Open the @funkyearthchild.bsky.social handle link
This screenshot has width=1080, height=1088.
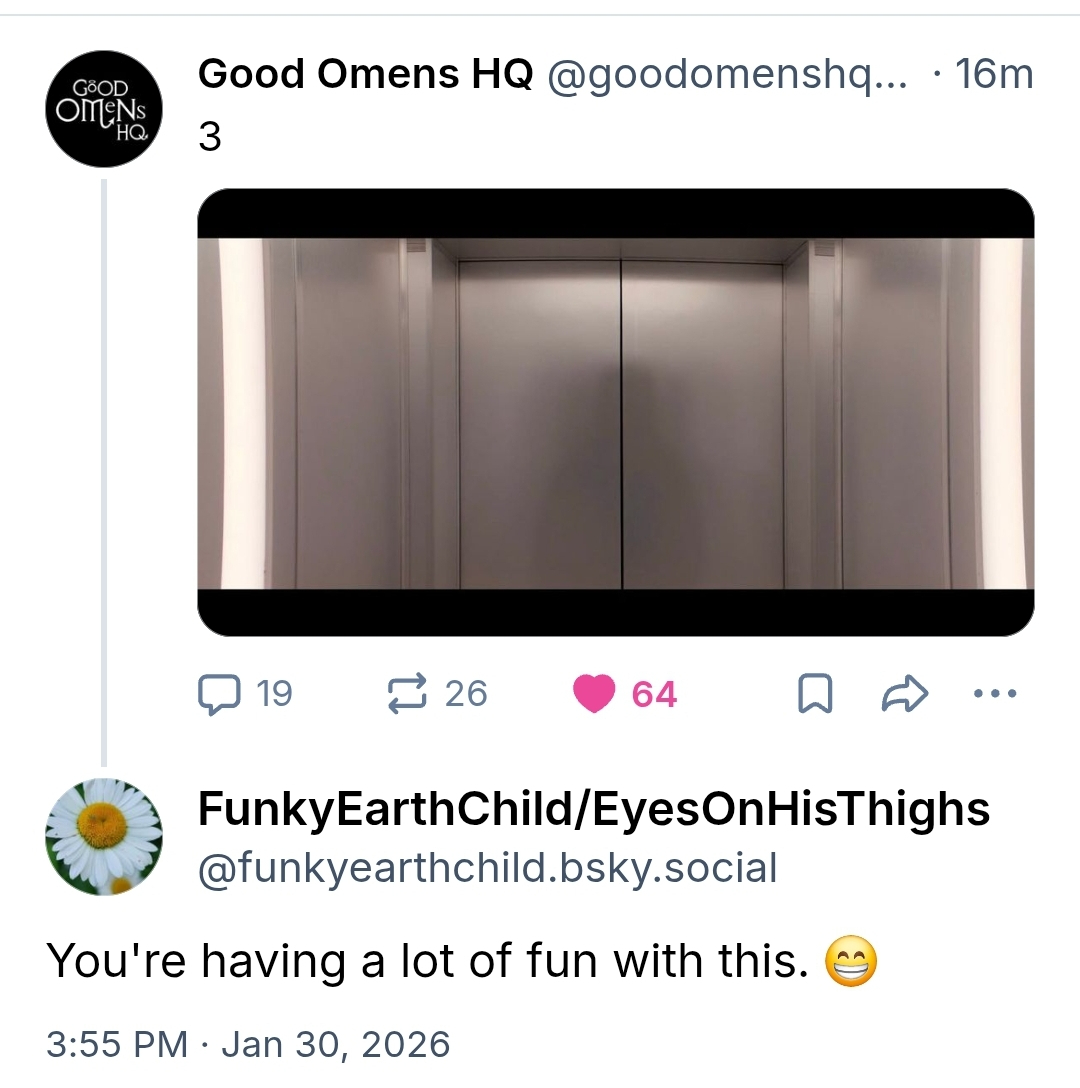487,868
